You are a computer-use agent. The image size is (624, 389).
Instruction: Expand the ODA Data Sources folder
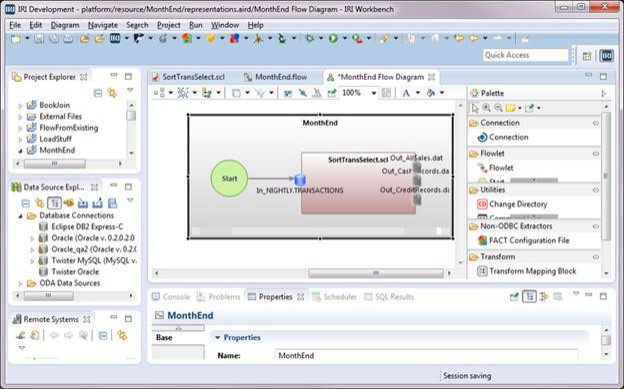point(20,283)
